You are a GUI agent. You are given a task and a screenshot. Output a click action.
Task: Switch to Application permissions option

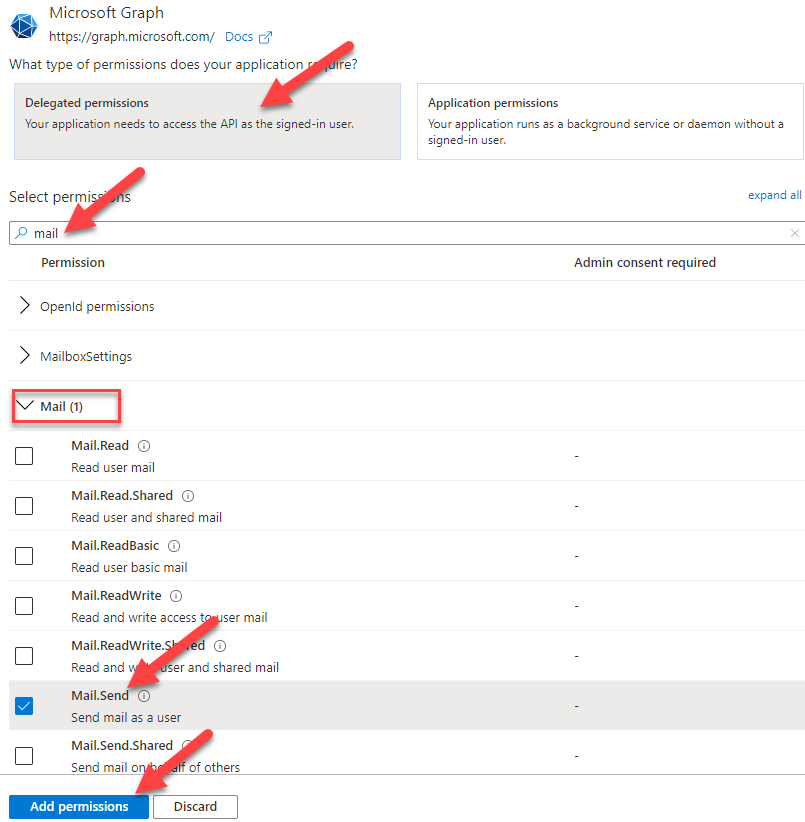point(610,122)
